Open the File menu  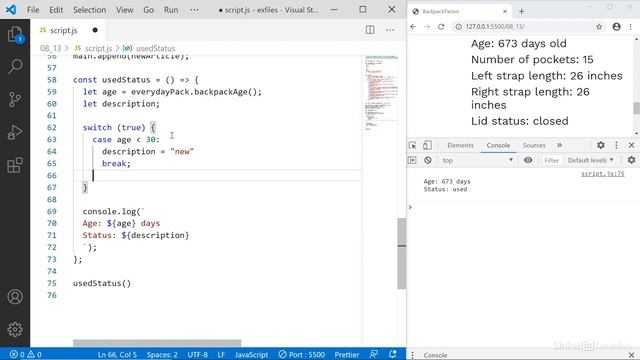click(x=33, y=9)
